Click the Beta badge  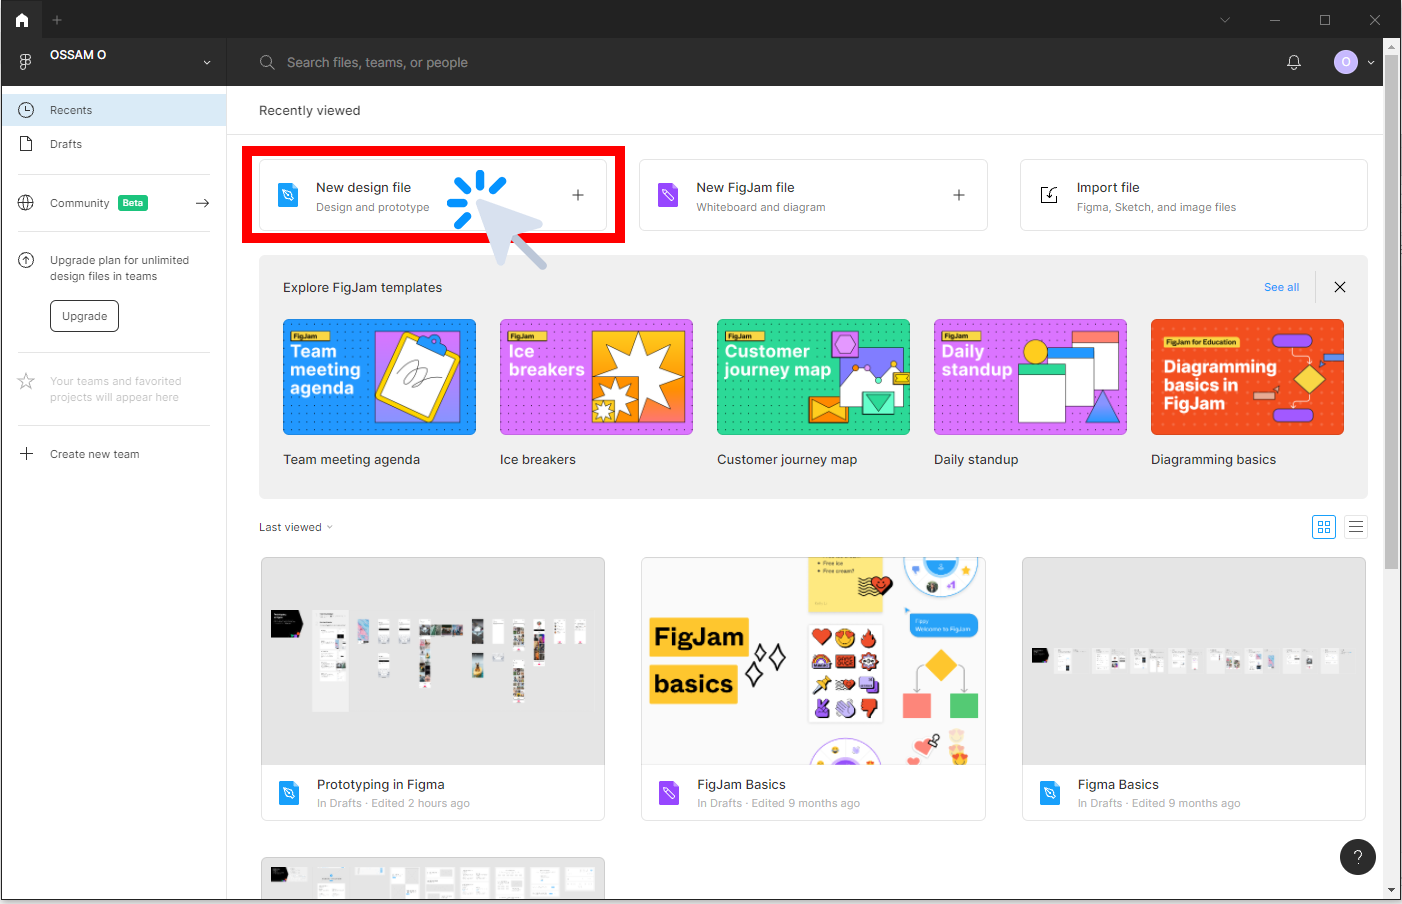(x=133, y=203)
